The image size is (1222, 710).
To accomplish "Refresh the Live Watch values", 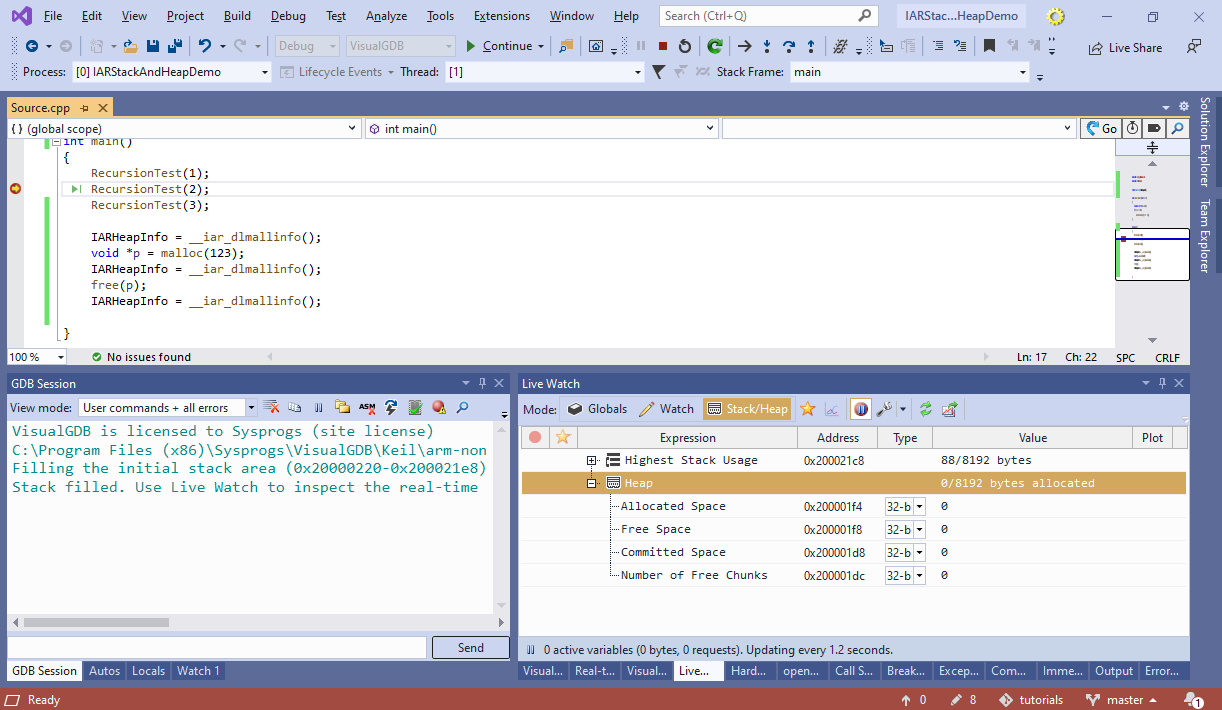I will (926, 409).
